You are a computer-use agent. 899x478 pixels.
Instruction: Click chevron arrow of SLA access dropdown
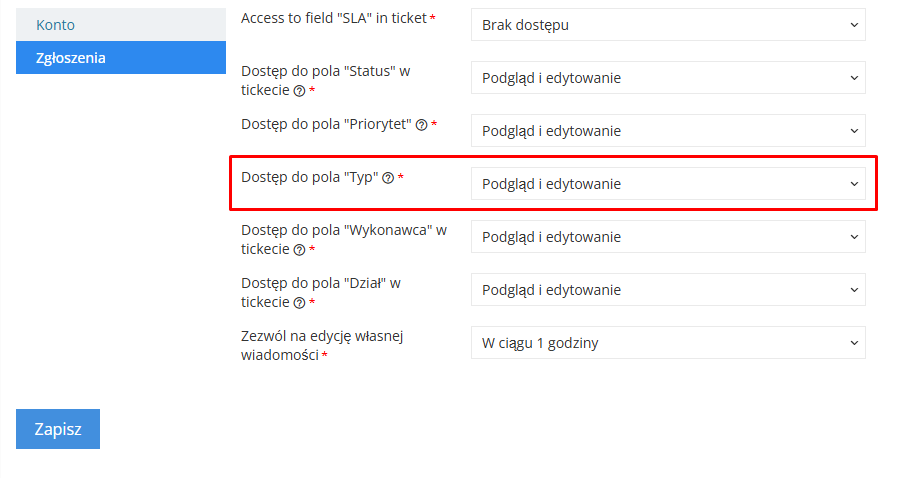[854, 25]
